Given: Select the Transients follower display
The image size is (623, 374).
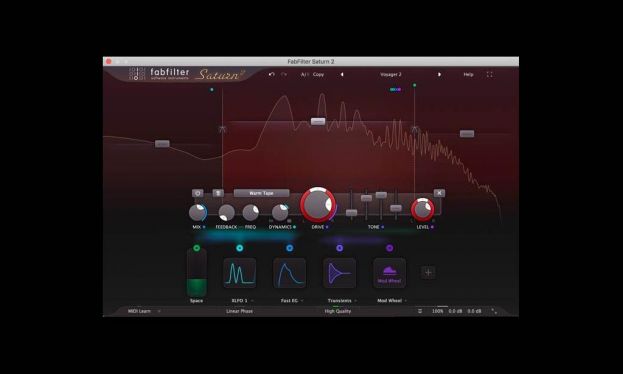Looking at the screenshot, I should 340,273.
